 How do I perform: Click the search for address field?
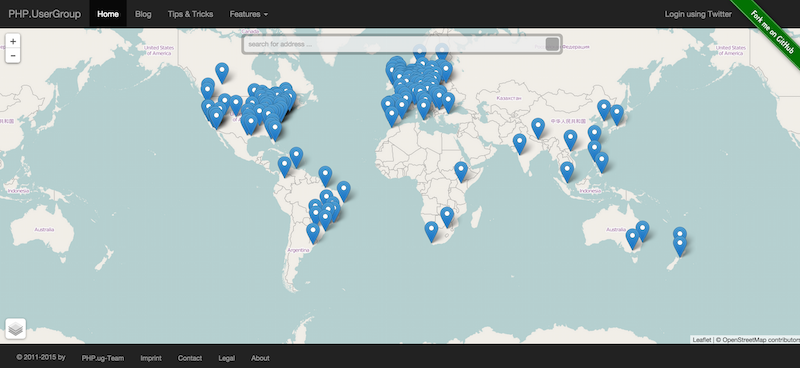click(x=395, y=44)
